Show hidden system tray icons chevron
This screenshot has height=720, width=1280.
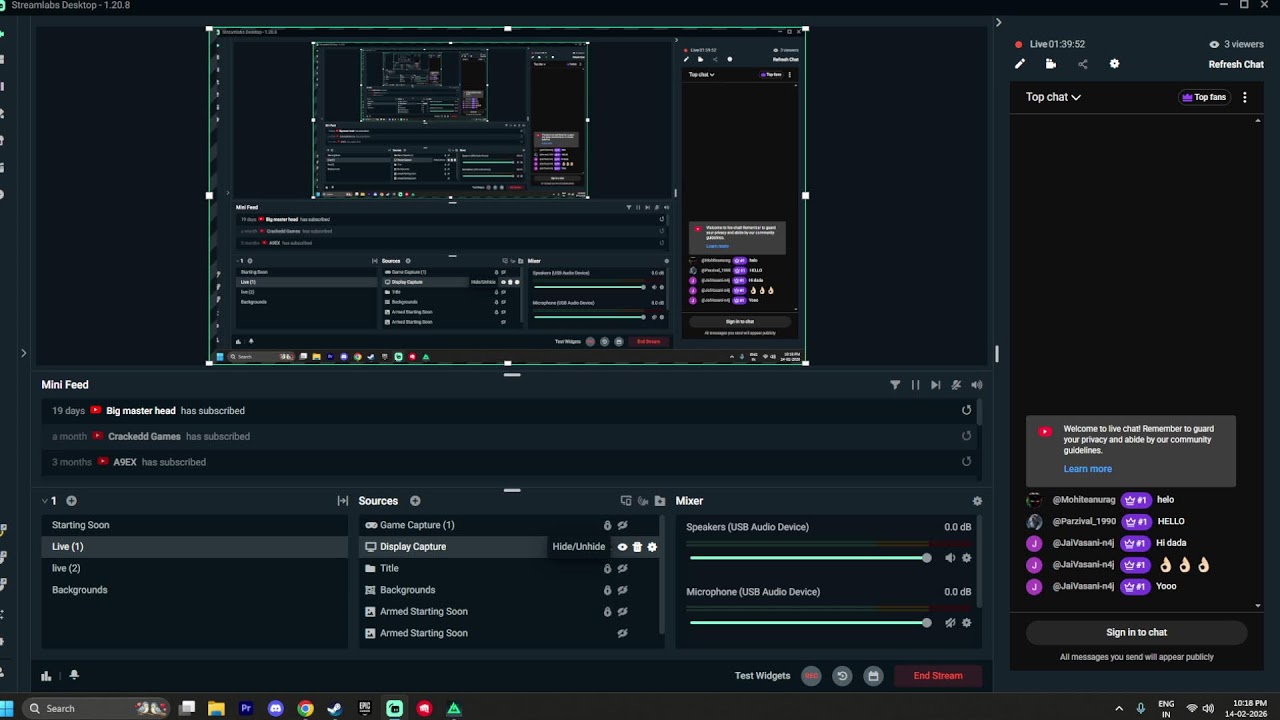(1119, 708)
